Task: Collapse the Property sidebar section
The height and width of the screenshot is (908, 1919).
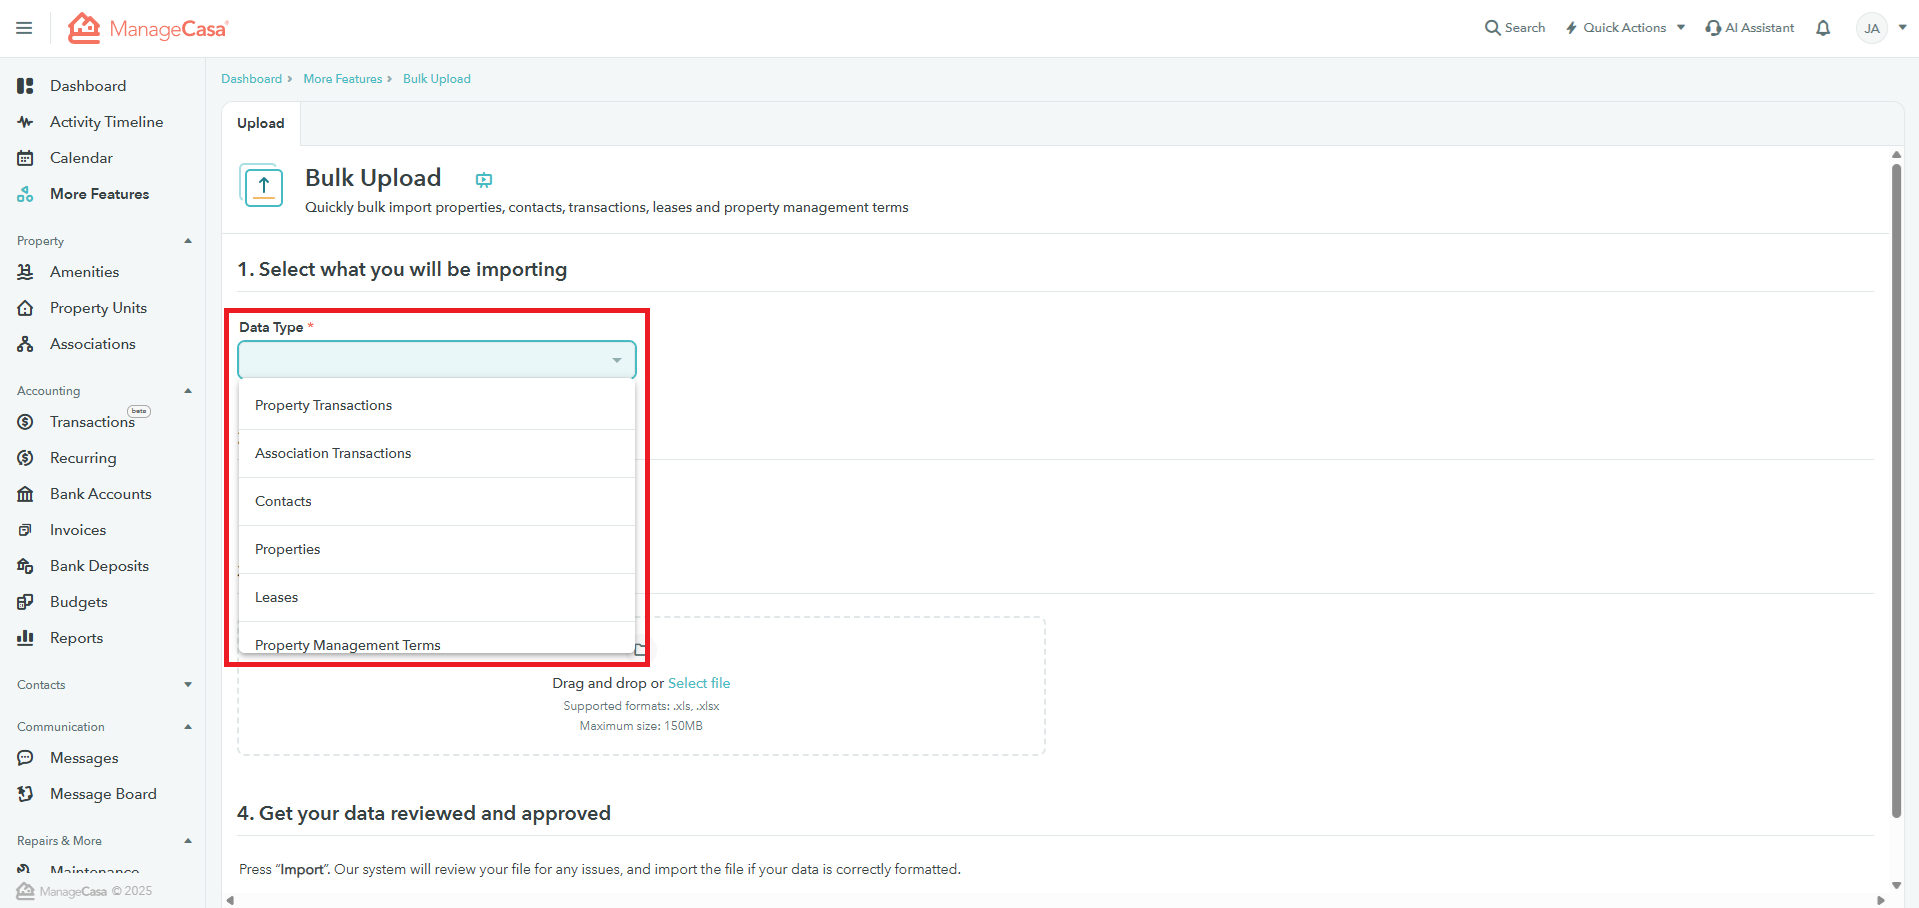Action: click(188, 241)
